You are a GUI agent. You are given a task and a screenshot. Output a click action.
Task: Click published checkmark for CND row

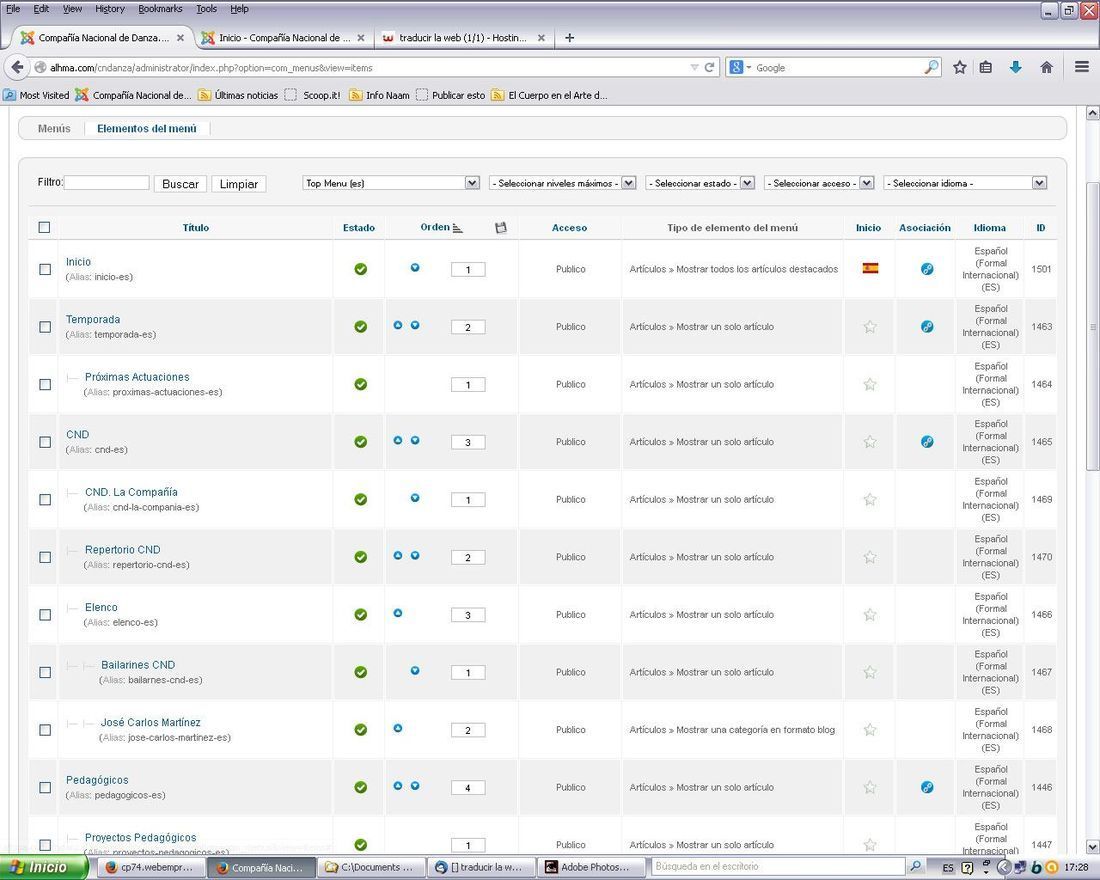pos(361,442)
